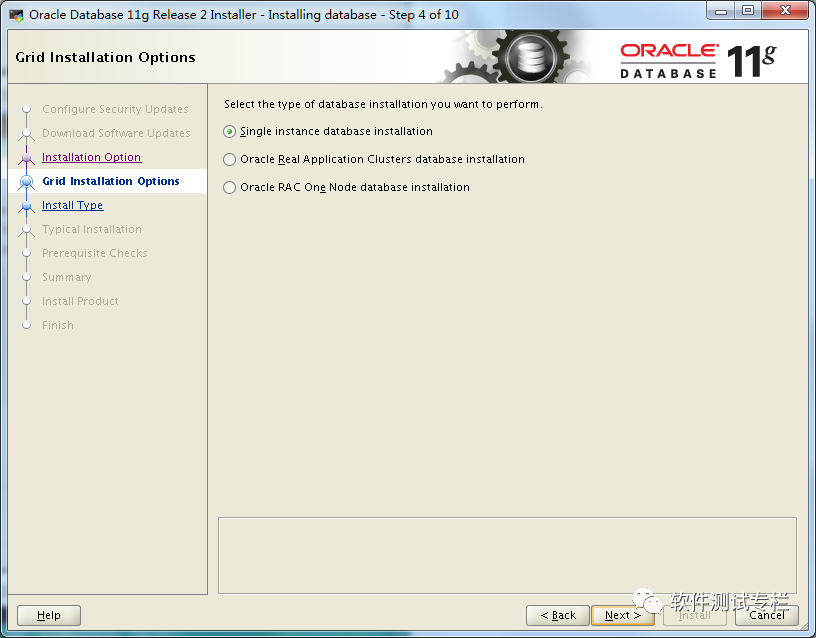Click the Help button

click(x=49, y=615)
